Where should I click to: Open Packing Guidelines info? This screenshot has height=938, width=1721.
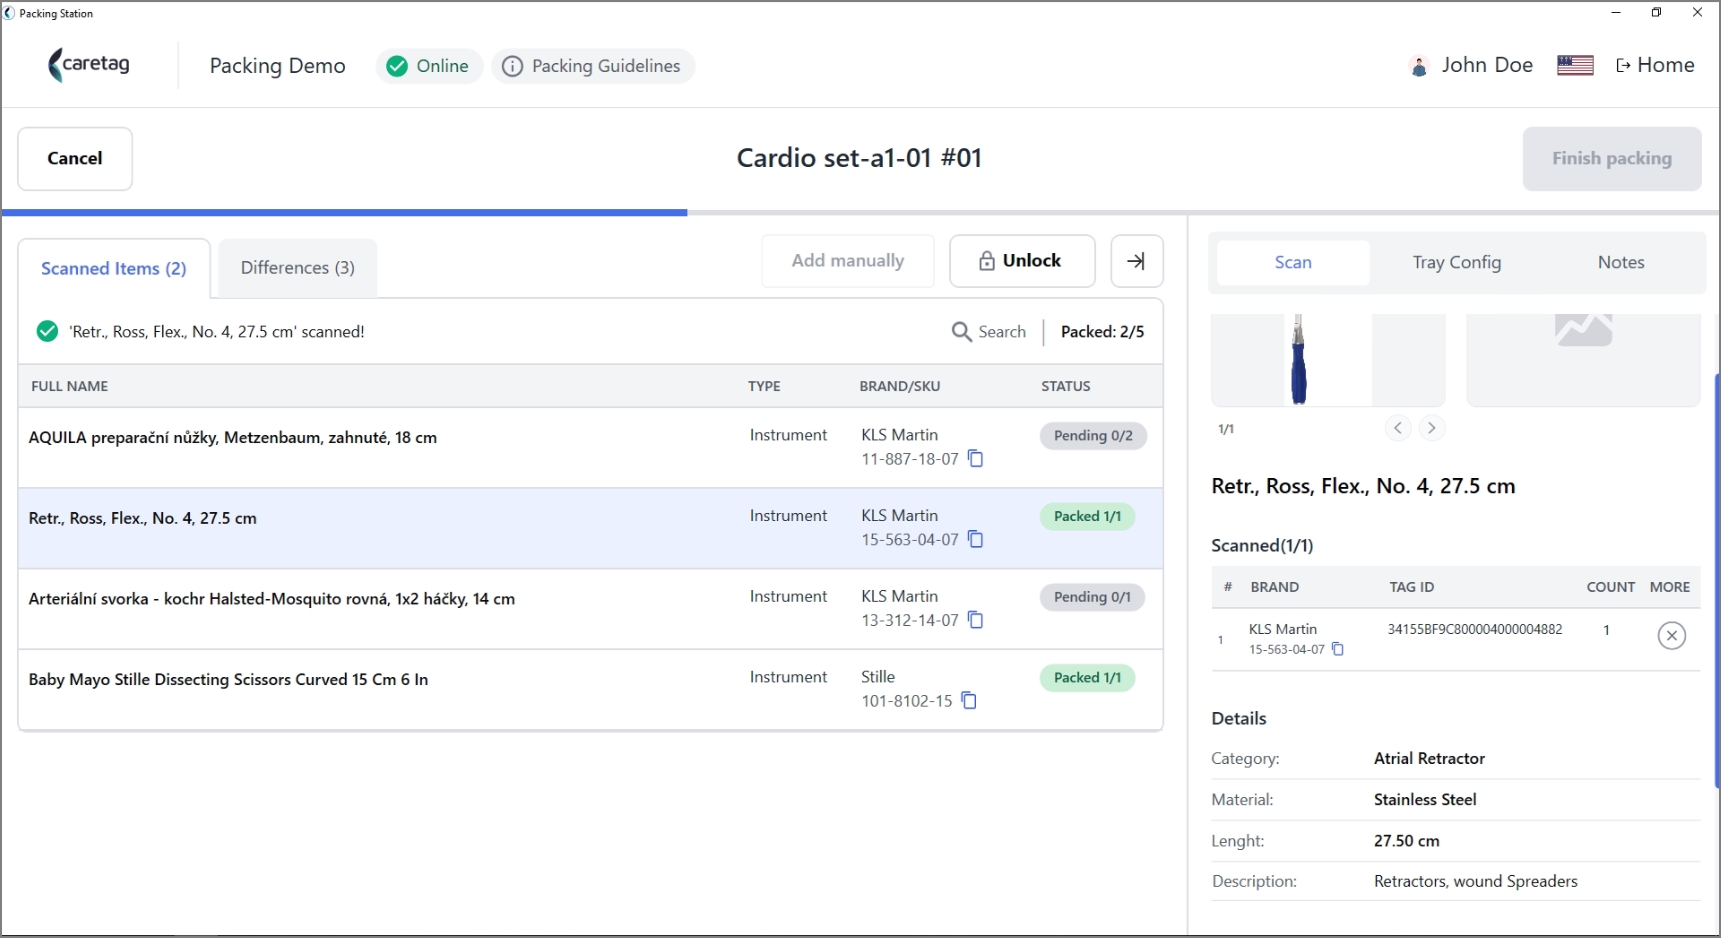click(x=593, y=66)
